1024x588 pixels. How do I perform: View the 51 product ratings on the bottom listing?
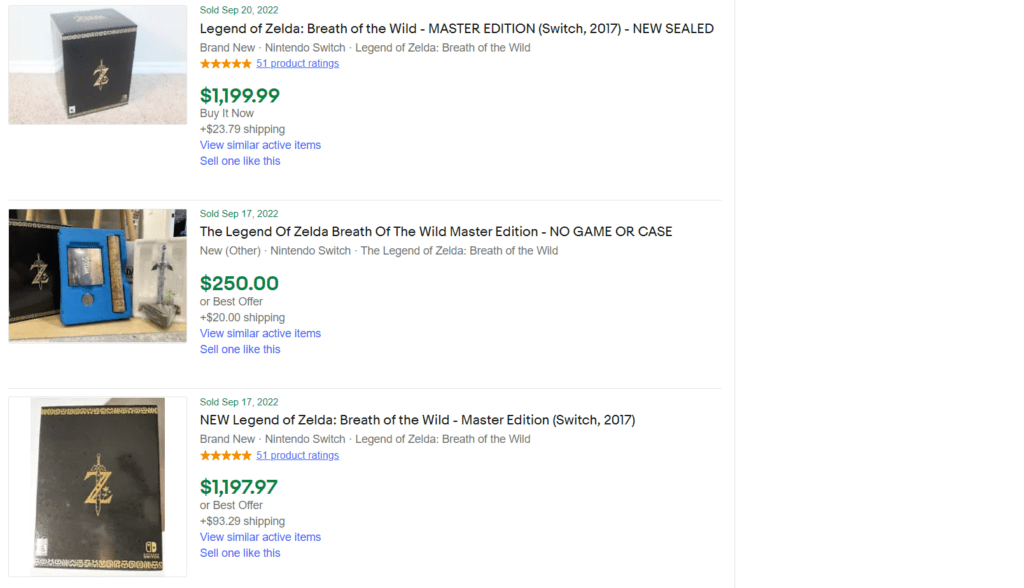(297, 455)
